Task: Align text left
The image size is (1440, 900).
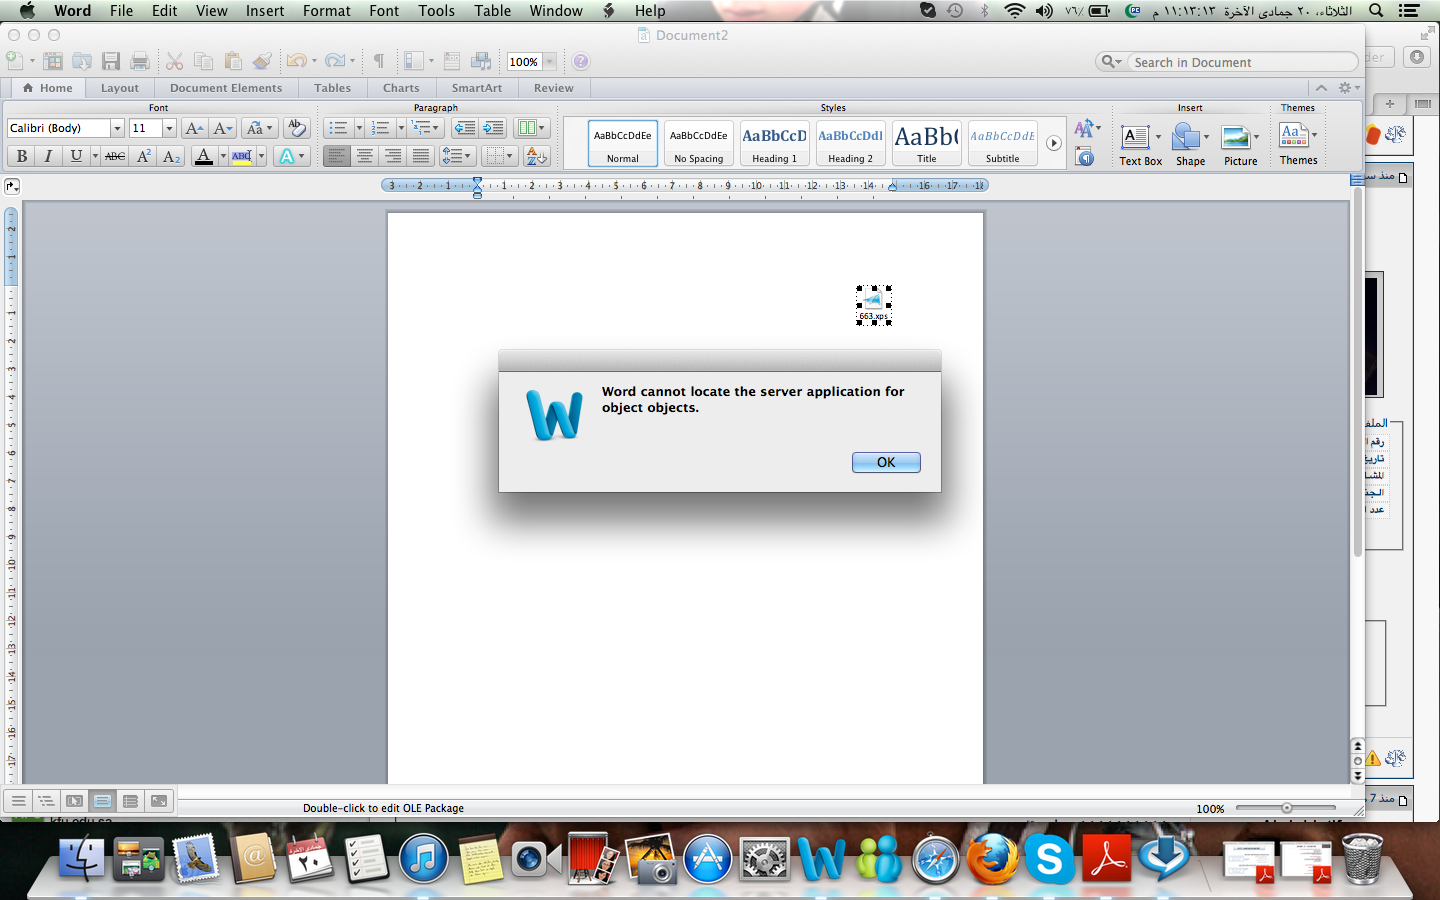Action: (x=337, y=156)
